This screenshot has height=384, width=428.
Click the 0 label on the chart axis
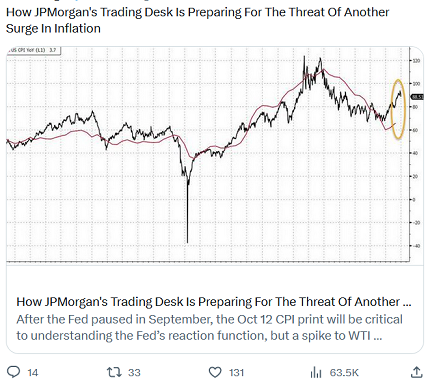tap(414, 200)
